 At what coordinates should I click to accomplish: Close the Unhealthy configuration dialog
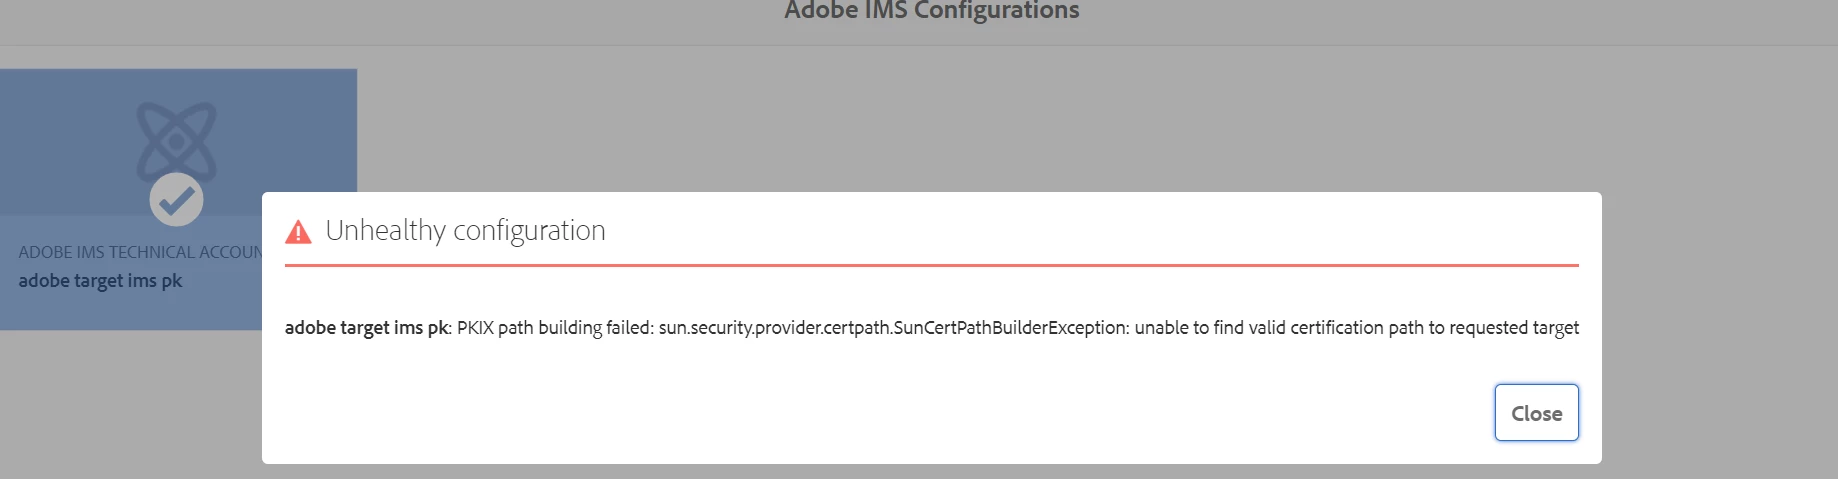coord(1536,413)
